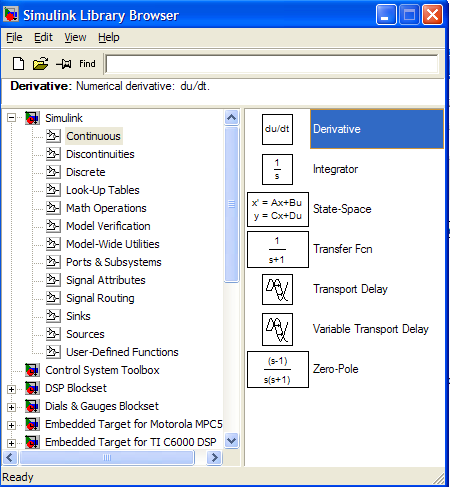
Task: Click the Discrete library icon
Action: [x=53, y=172]
